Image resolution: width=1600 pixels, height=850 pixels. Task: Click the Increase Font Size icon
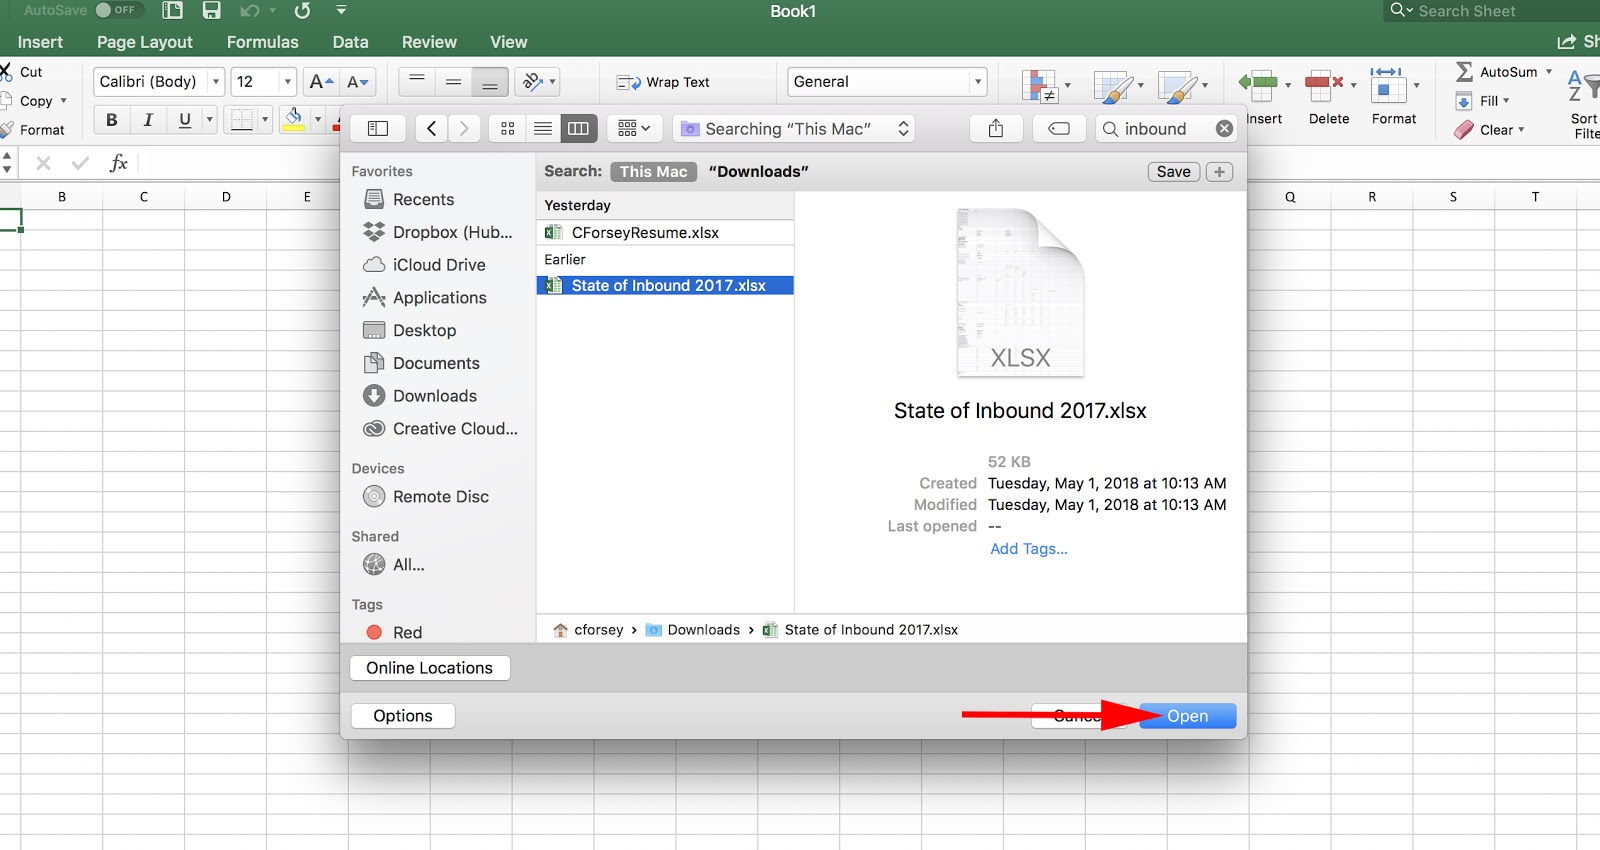point(321,82)
